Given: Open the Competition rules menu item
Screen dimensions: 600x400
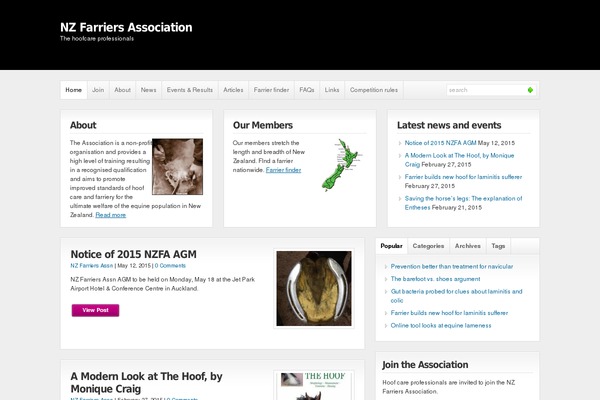Looking at the screenshot, I should 374,90.
